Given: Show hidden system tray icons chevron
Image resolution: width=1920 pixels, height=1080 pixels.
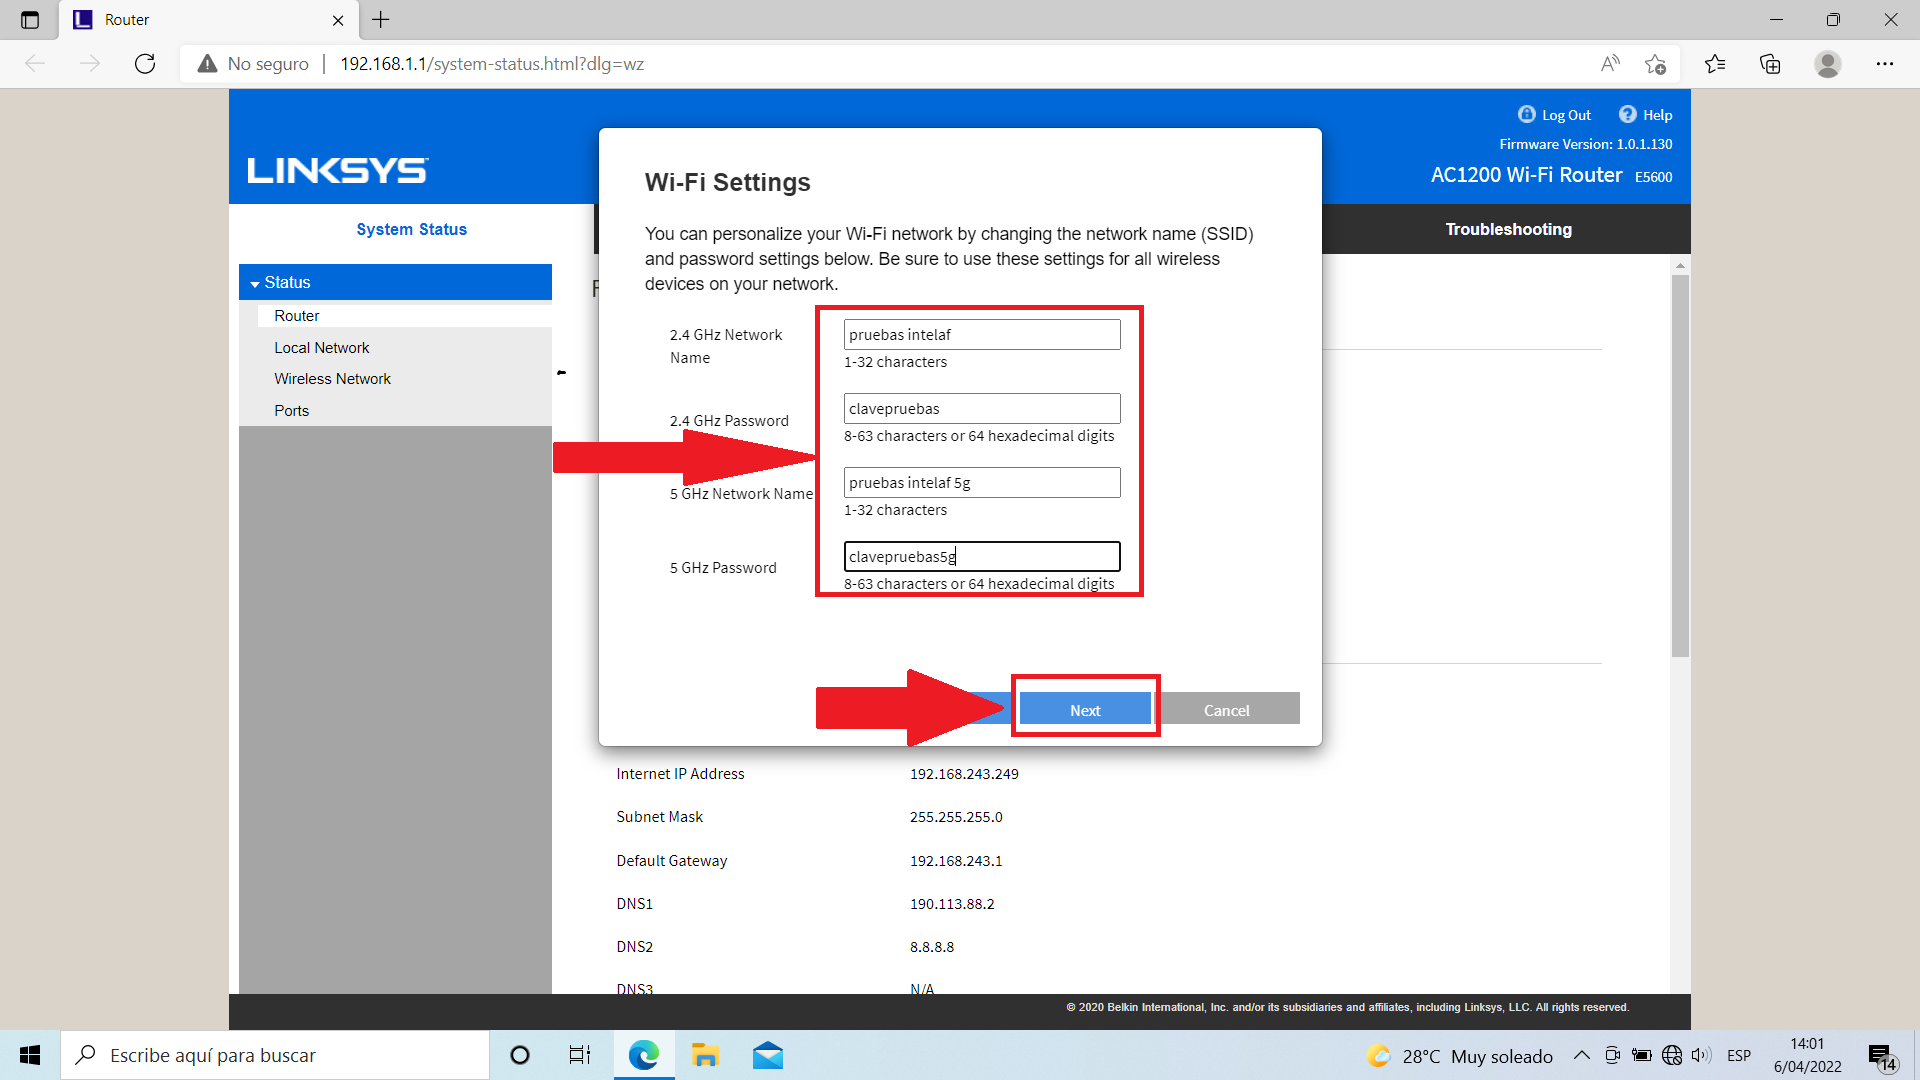Looking at the screenshot, I should pyautogui.click(x=1581, y=1055).
